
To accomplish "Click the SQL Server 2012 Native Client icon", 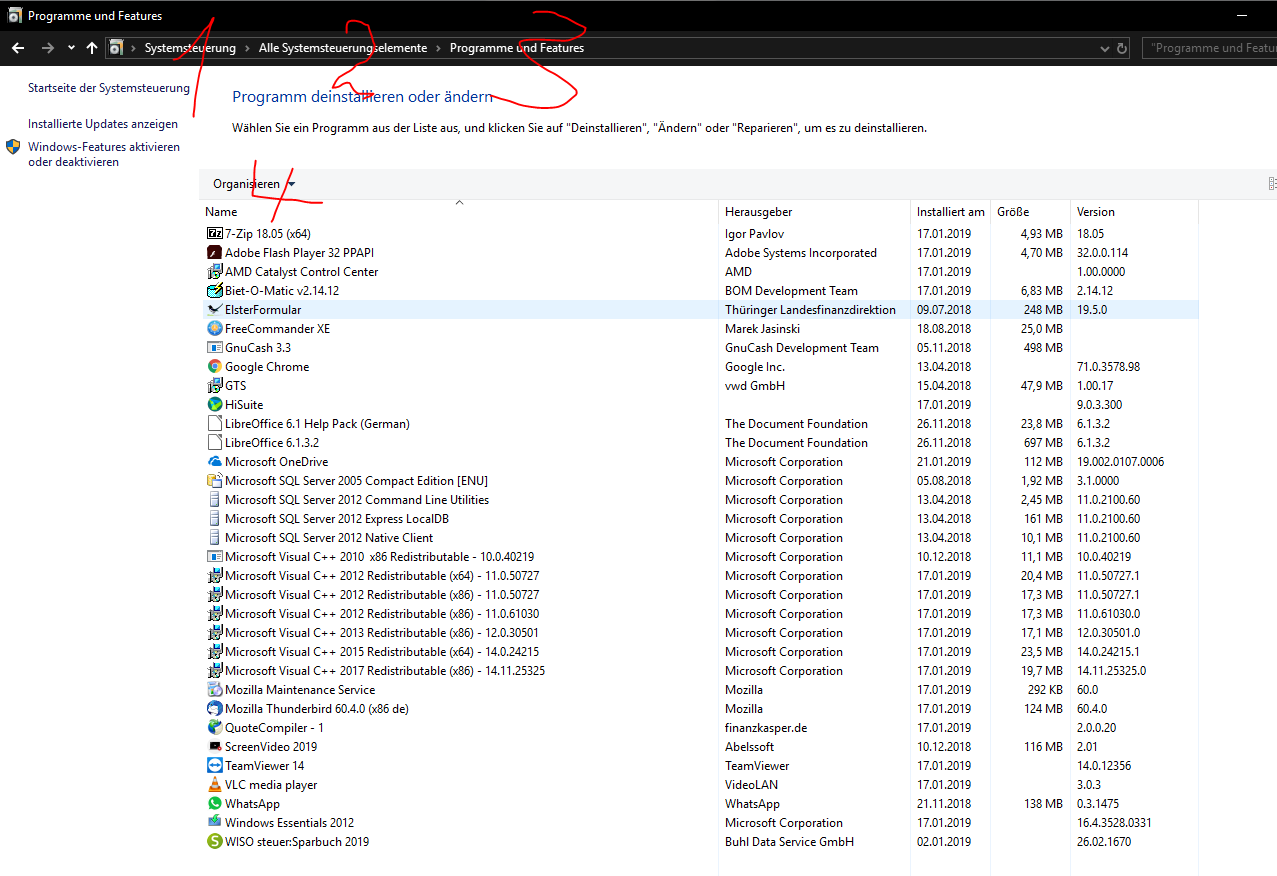I will tap(214, 538).
